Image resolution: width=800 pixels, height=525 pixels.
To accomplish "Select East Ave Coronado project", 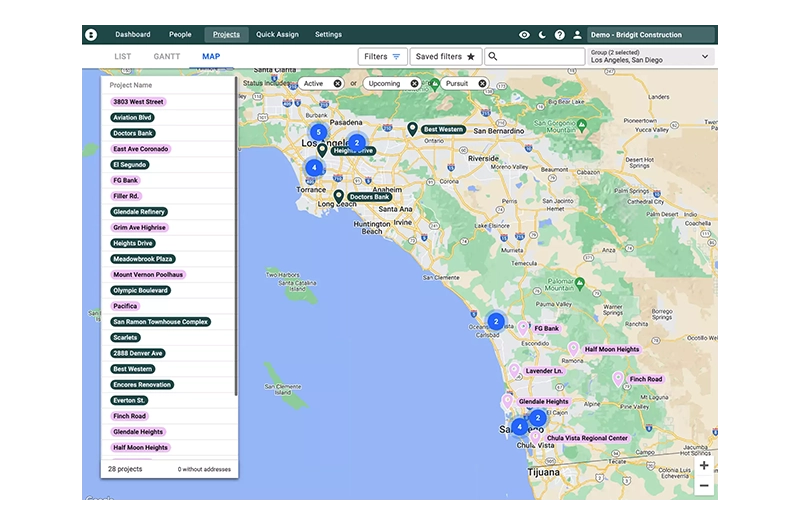I will coord(140,149).
